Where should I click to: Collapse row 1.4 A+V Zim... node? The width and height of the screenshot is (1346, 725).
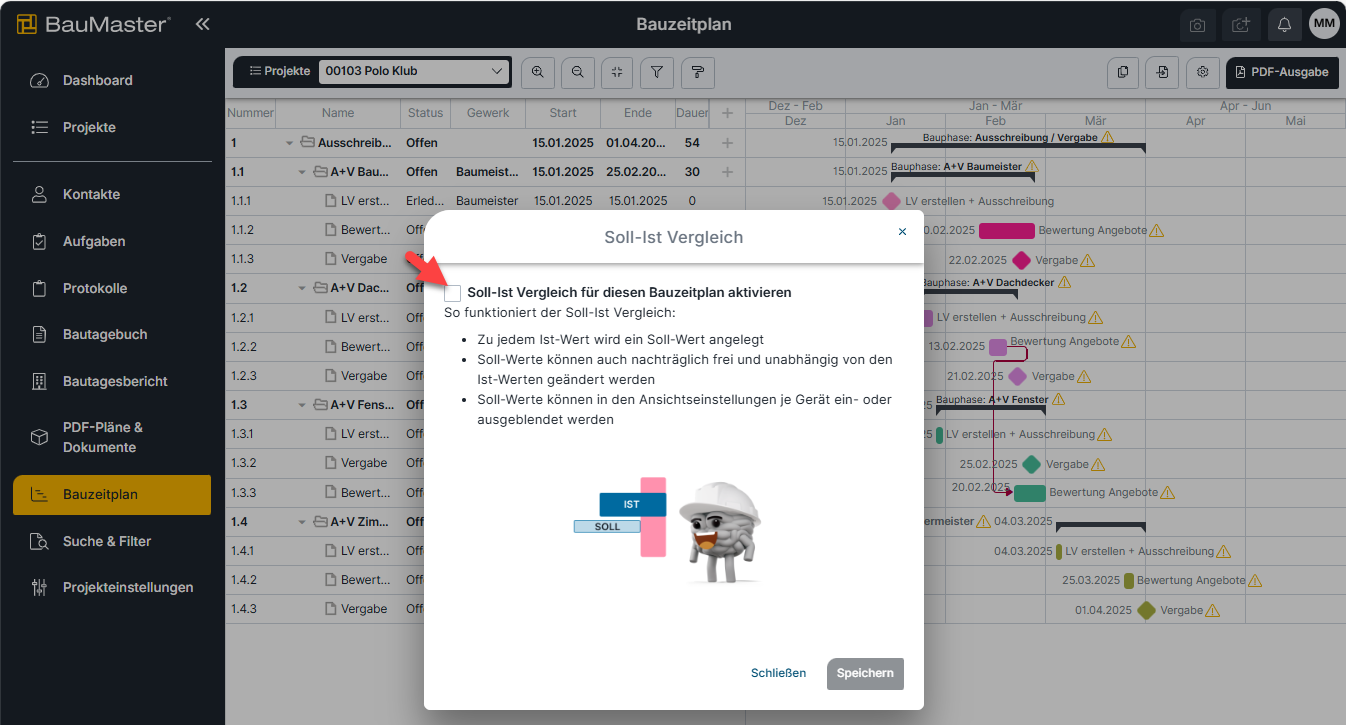pyautogui.click(x=303, y=521)
